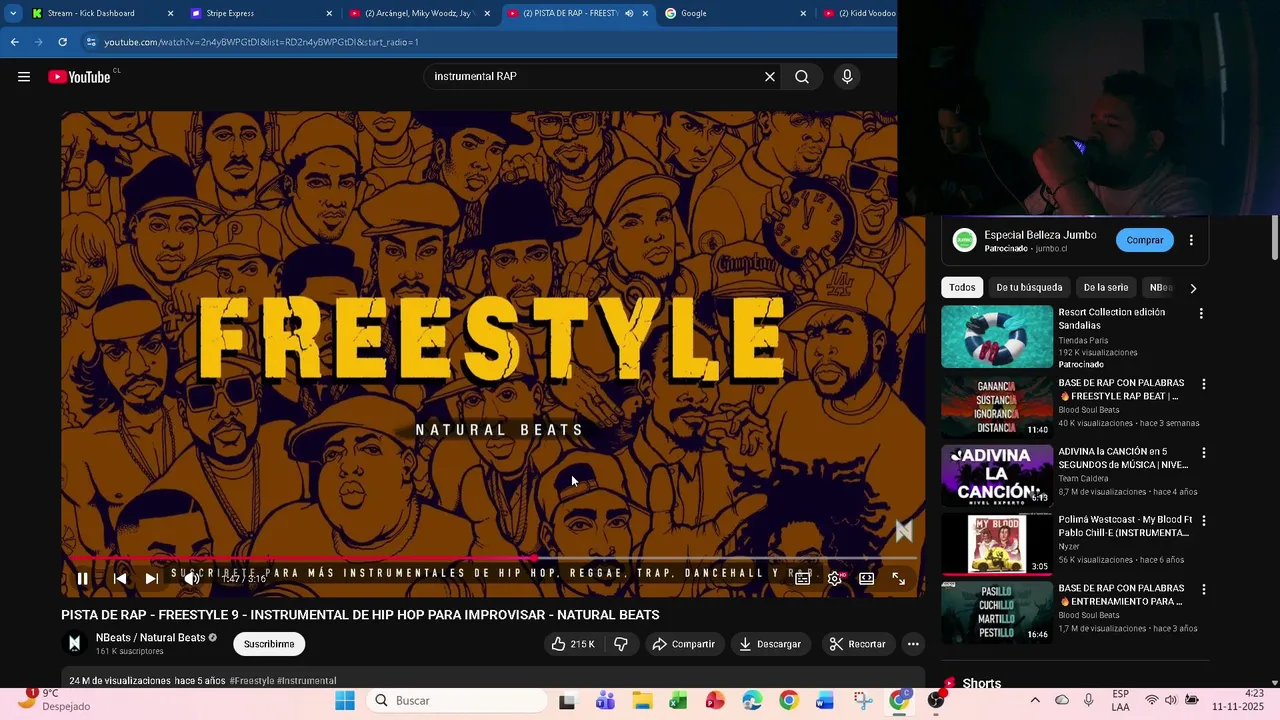
Task: Open the YouTube hamburger guide menu
Action: tap(24, 77)
